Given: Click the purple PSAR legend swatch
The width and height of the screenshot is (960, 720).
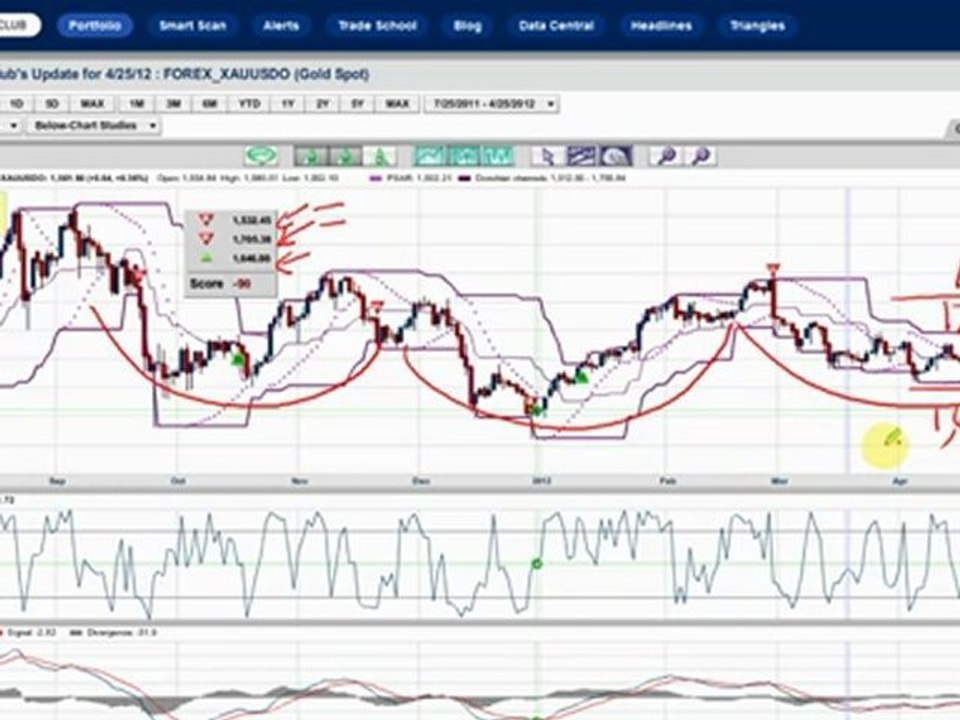Looking at the screenshot, I should (x=376, y=178).
